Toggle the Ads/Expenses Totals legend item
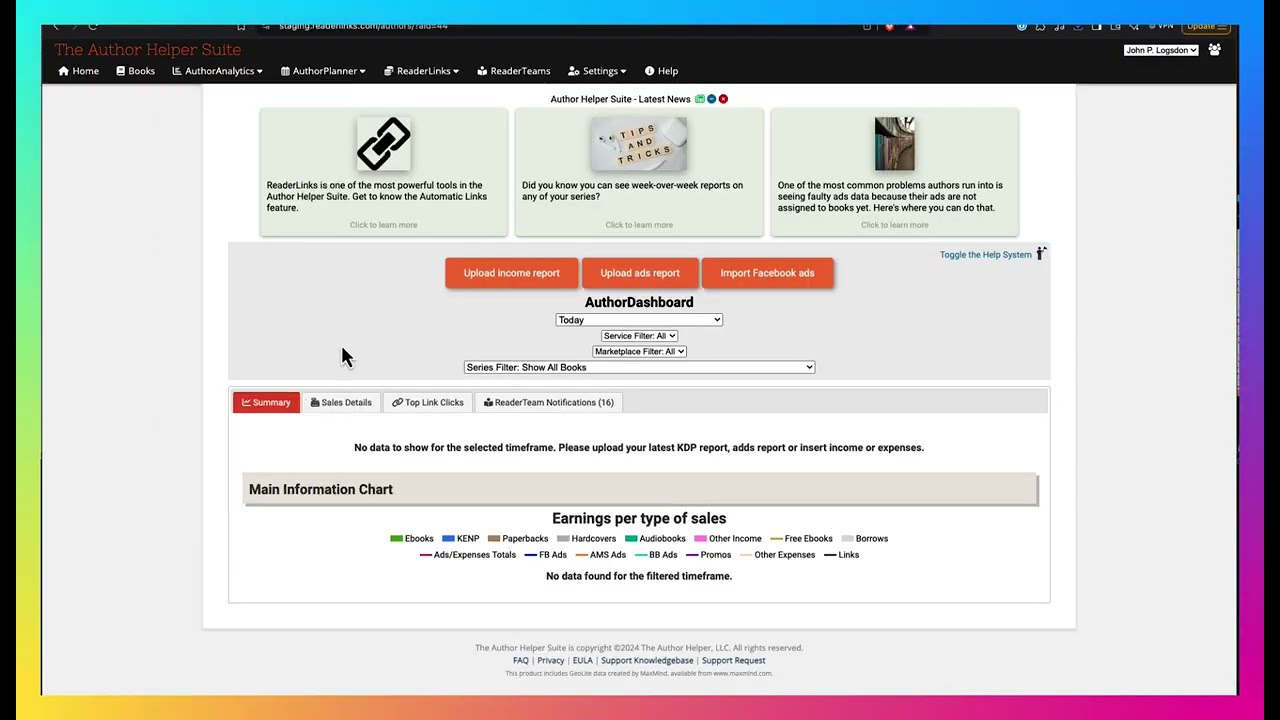Image resolution: width=1280 pixels, height=720 pixels. [x=468, y=555]
